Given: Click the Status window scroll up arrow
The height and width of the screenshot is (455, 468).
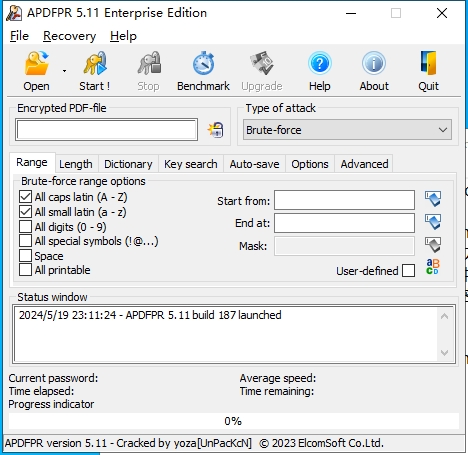Looking at the screenshot, I should [x=444, y=316].
